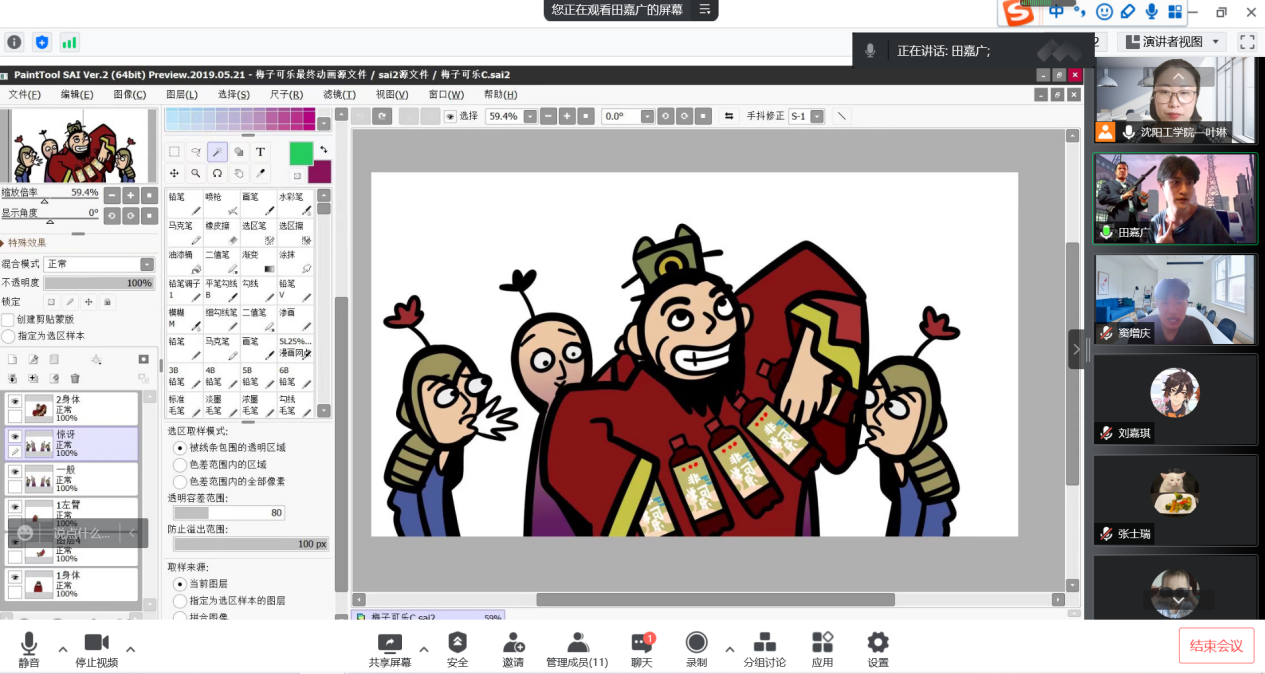Select 指定为选区样本的图层 radio option
This screenshot has width=1265, height=674.
coord(180,600)
